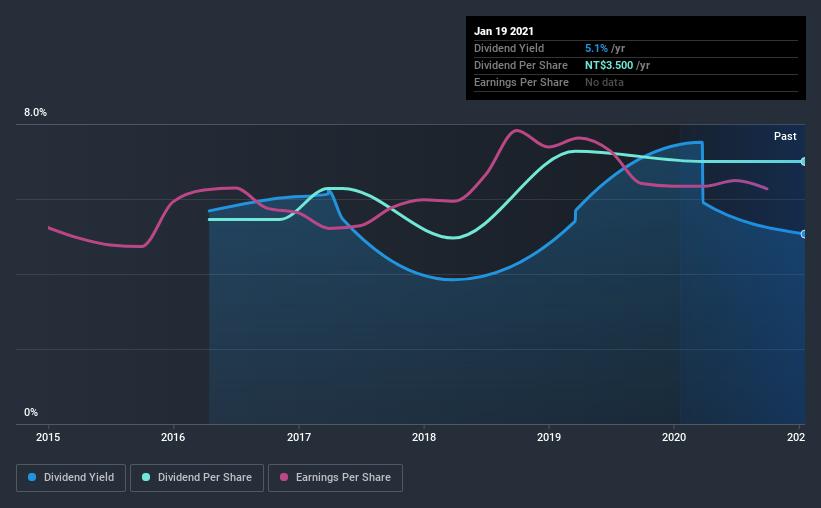The width and height of the screenshot is (821, 508).
Task: Click the tooltip 'Earnings Per Share' row label
Action: [x=521, y=82]
